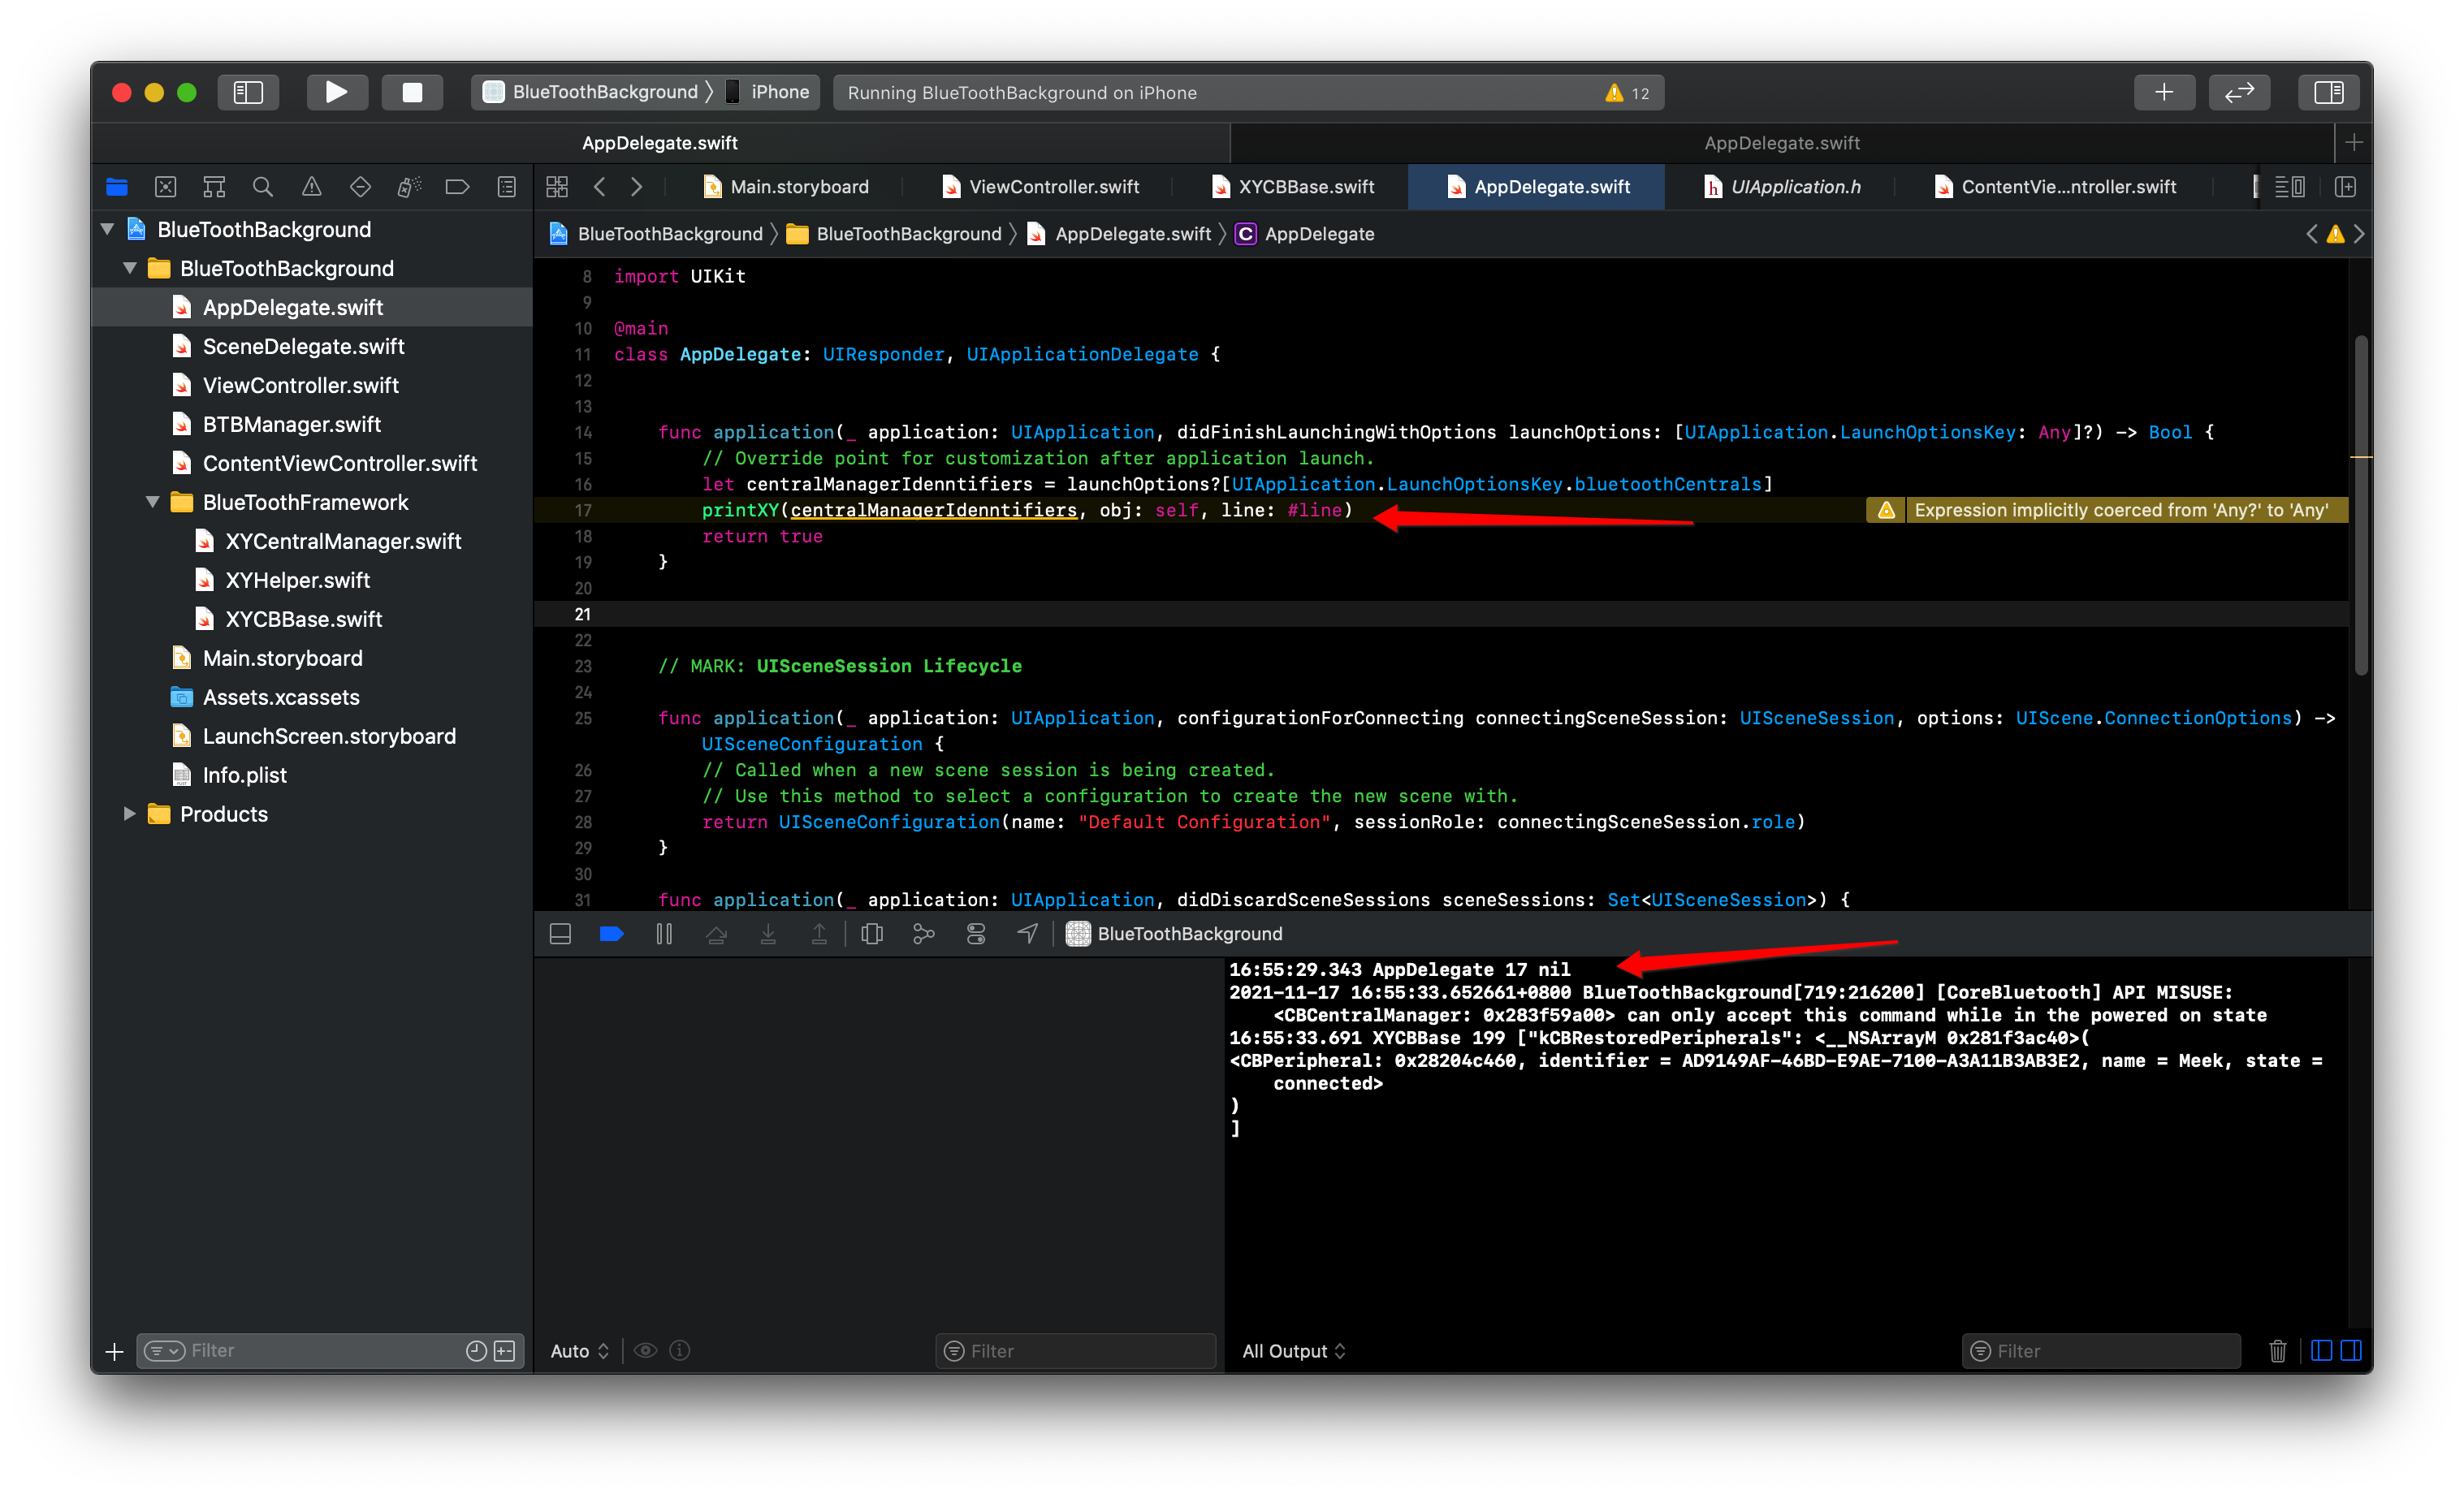Open the All Output dropdown
This screenshot has height=1494, width=2464.
pyautogui.click(x=1293, y=1351)
